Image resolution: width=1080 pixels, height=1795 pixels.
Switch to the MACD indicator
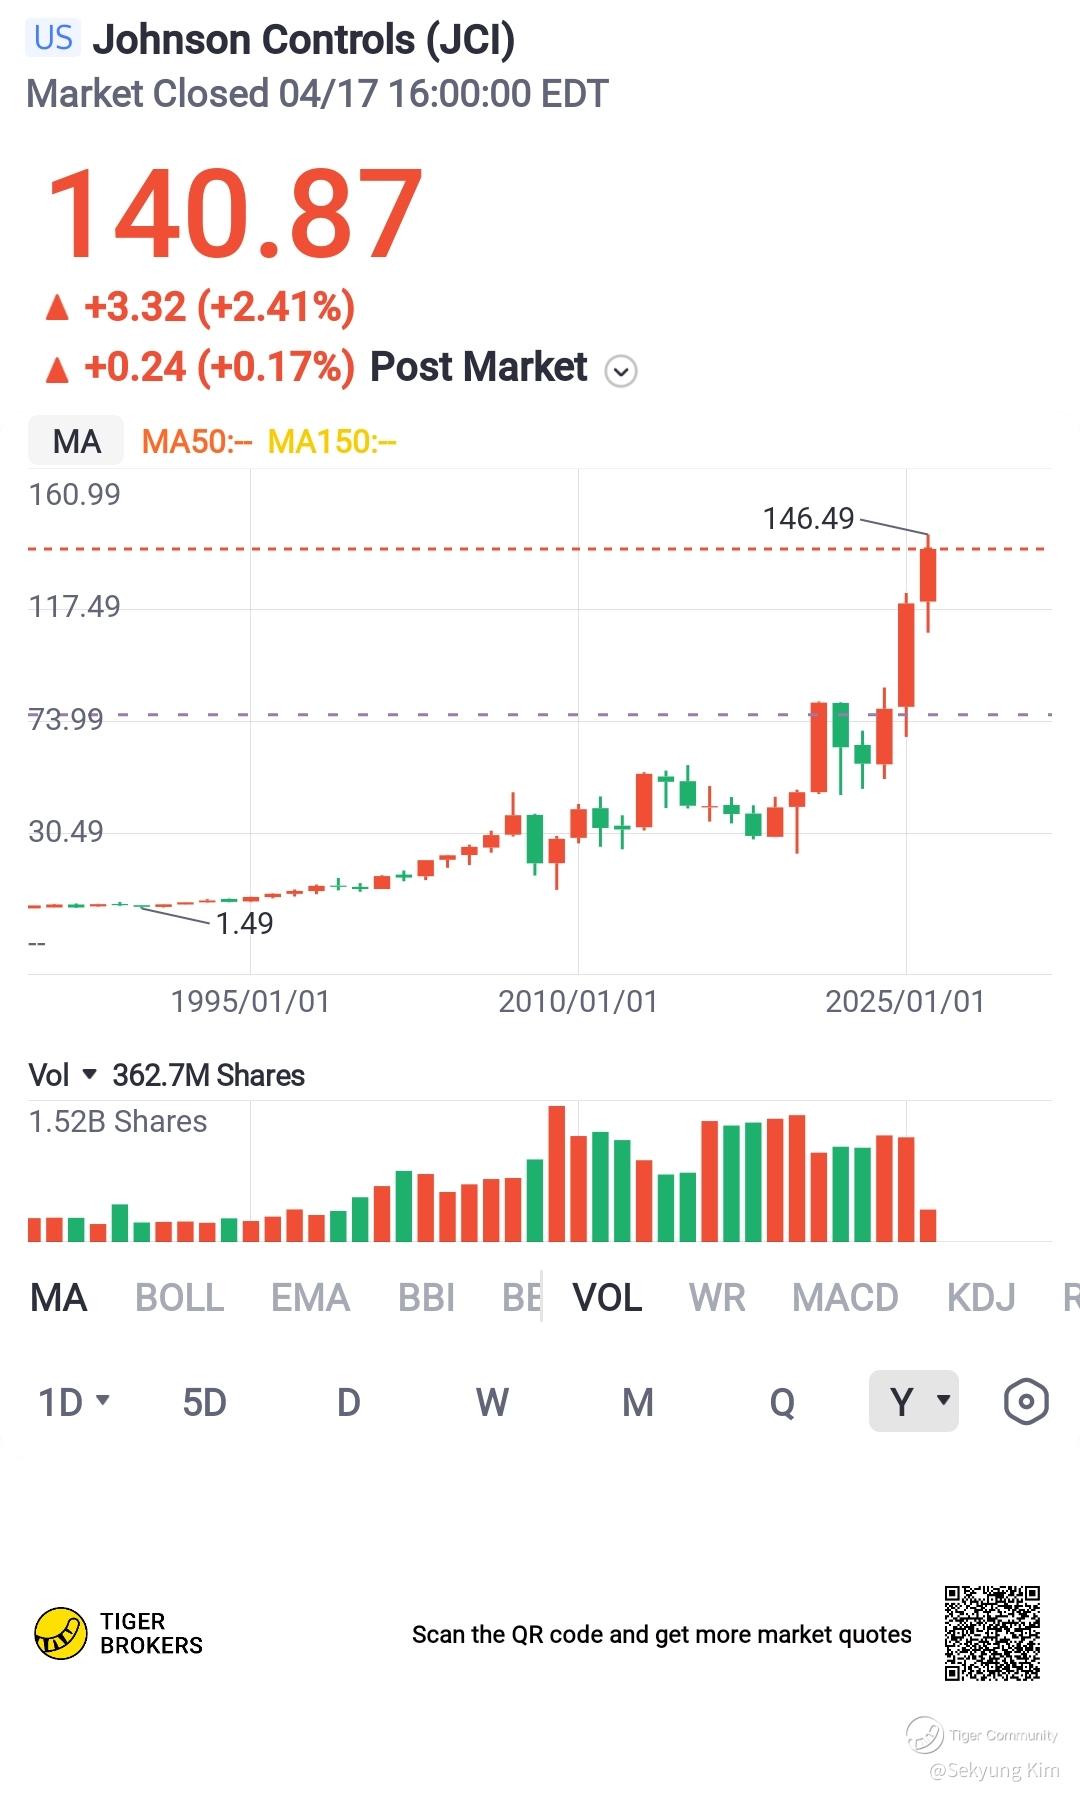[x=845, y=1298]
